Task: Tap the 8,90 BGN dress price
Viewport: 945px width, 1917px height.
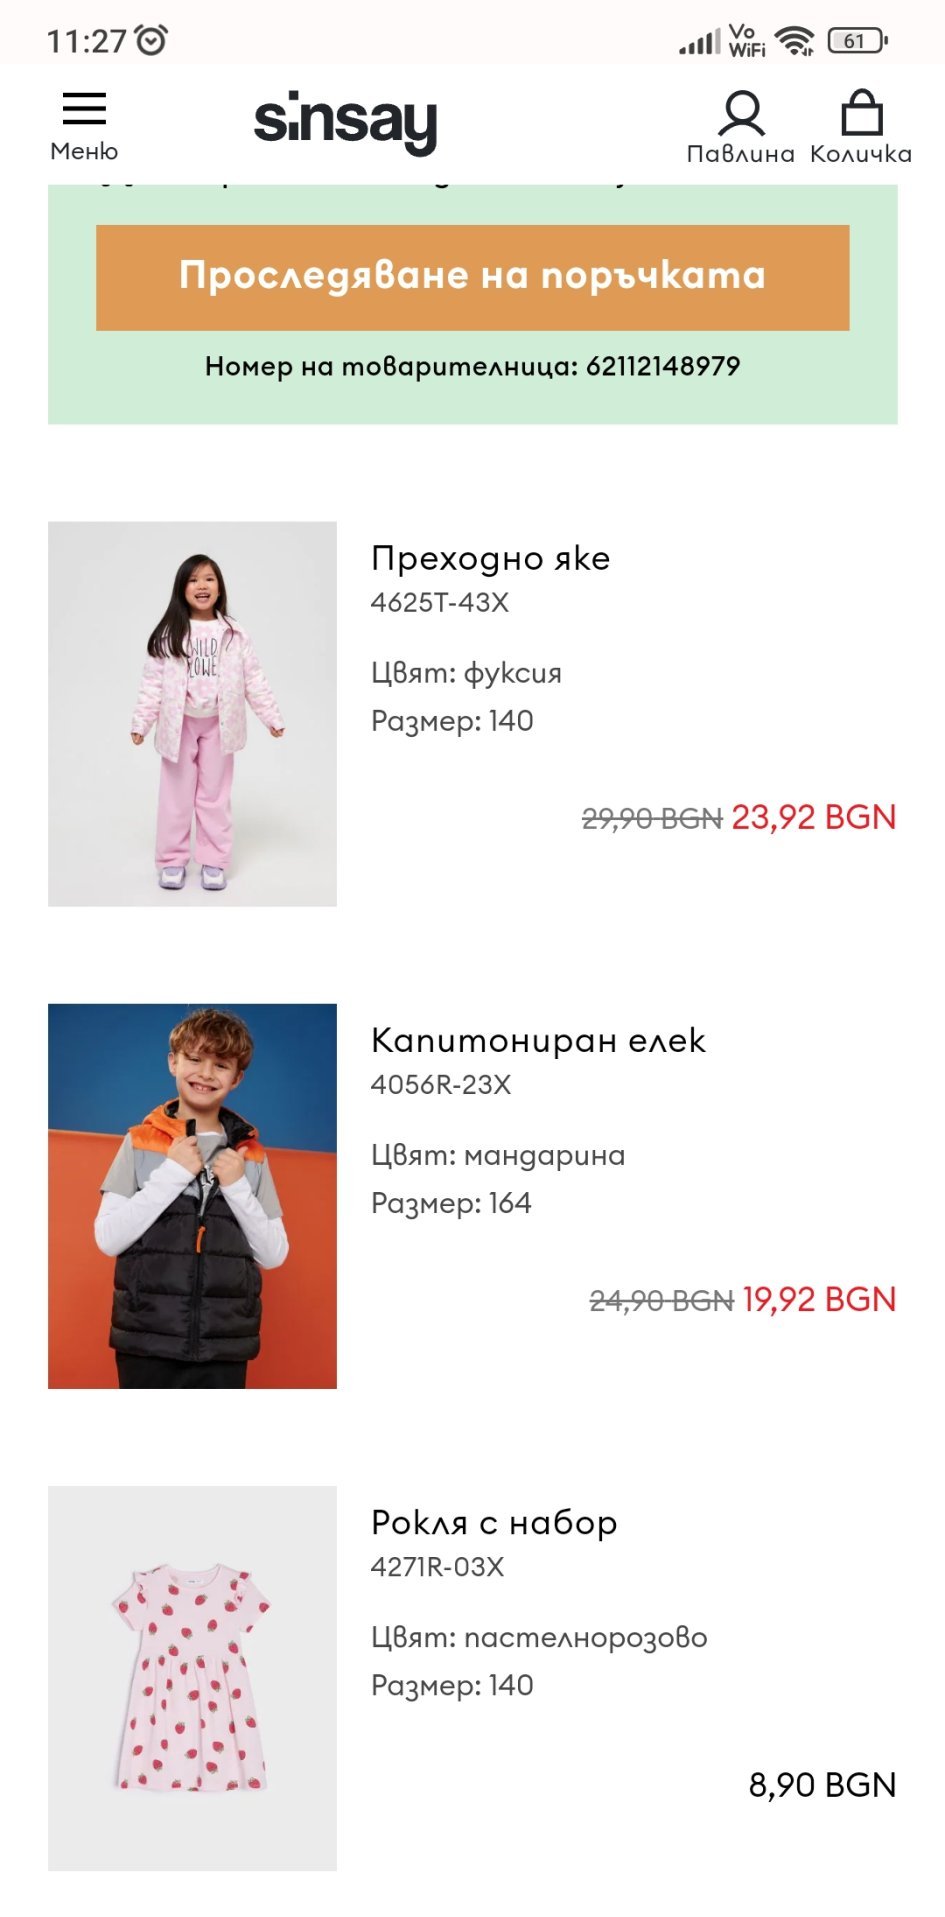Action: click(x=823, y=1784)
